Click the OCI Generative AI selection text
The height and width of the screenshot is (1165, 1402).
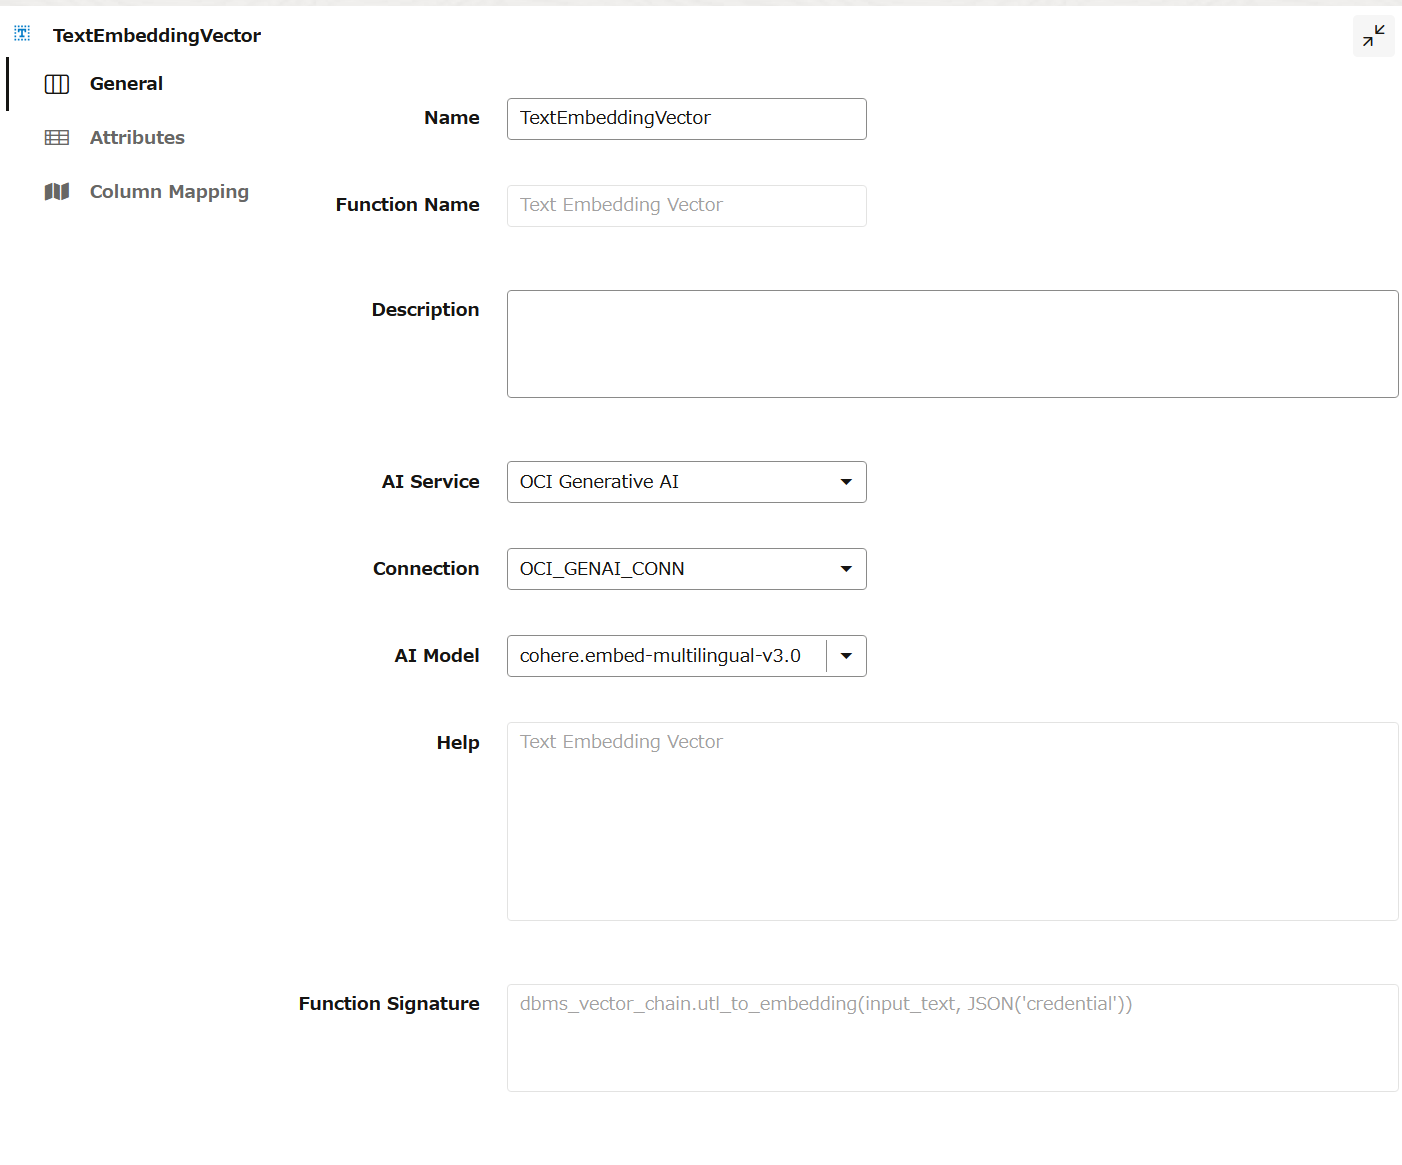click(599, 482)
